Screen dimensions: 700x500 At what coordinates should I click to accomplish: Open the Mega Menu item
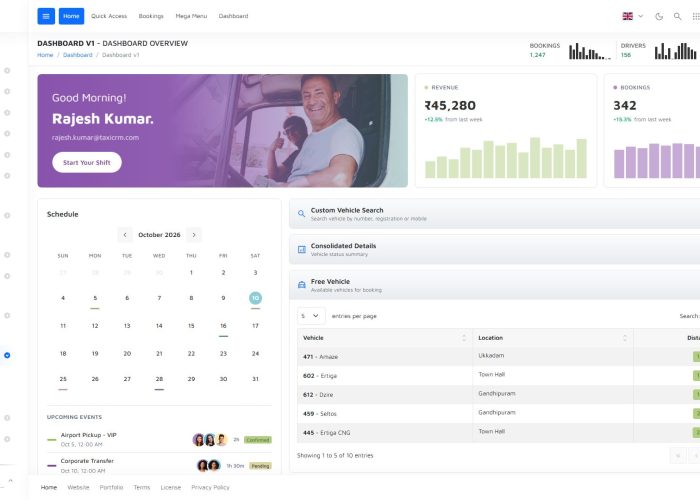click(x=191, y=16)
